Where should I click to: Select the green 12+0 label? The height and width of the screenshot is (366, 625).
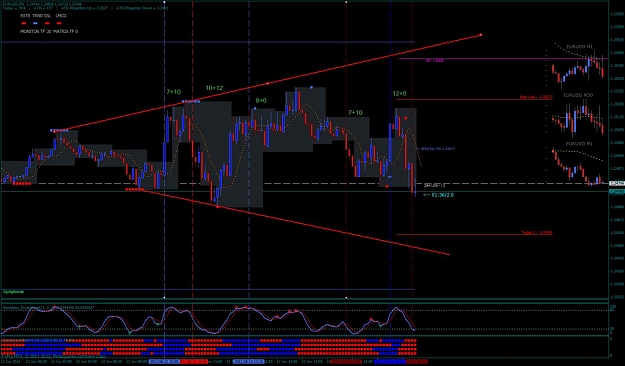coord(399,94)
